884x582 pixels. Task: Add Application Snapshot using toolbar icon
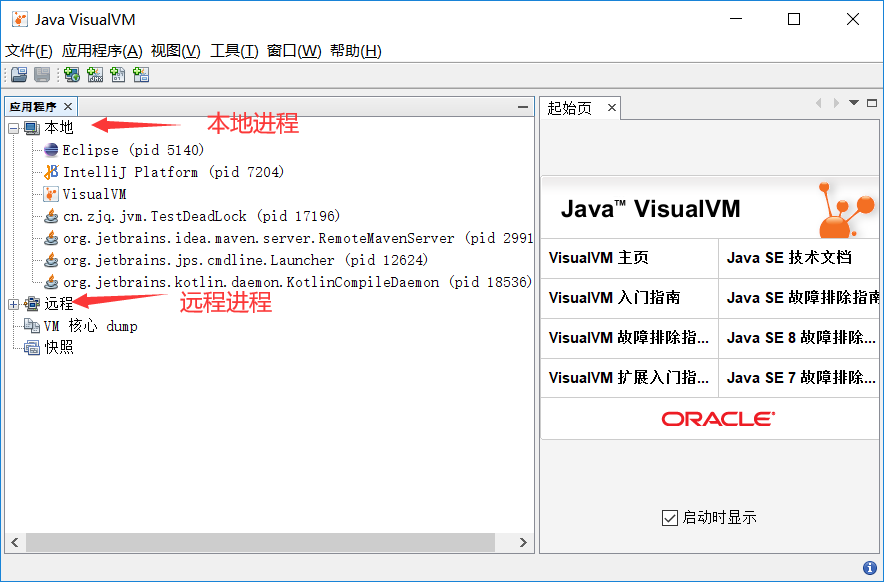click(141, 74)
